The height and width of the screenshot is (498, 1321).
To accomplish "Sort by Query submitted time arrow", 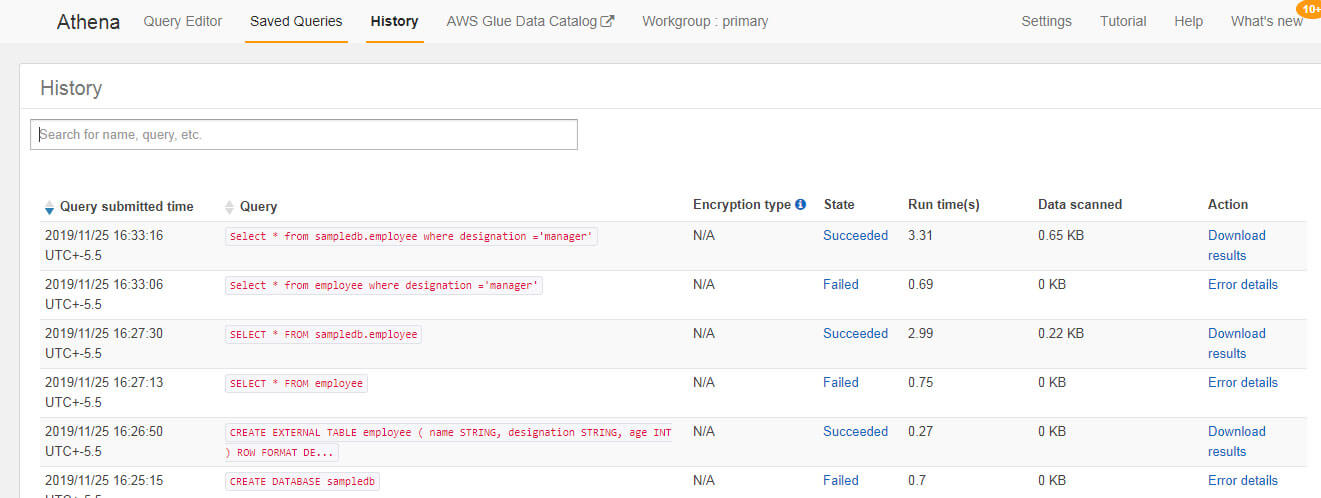I will click(50, 207).
